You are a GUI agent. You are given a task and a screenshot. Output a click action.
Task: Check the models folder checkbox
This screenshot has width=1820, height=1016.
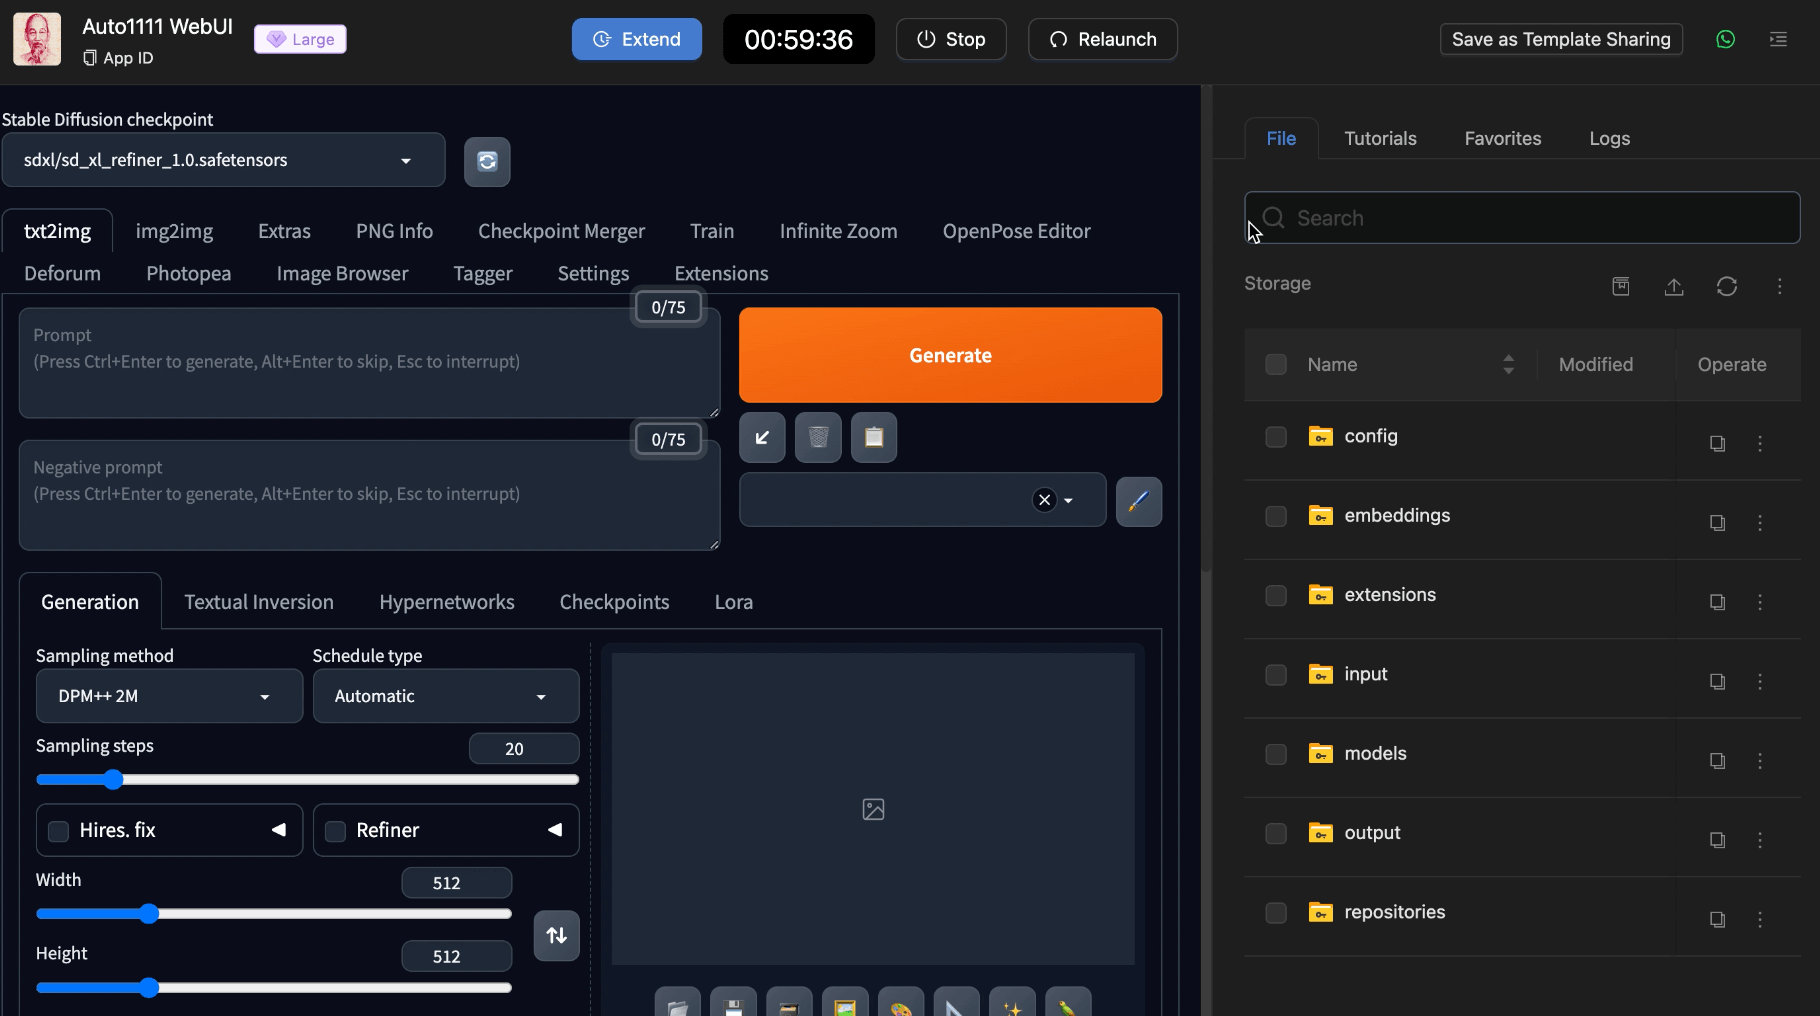(1276, 754)
